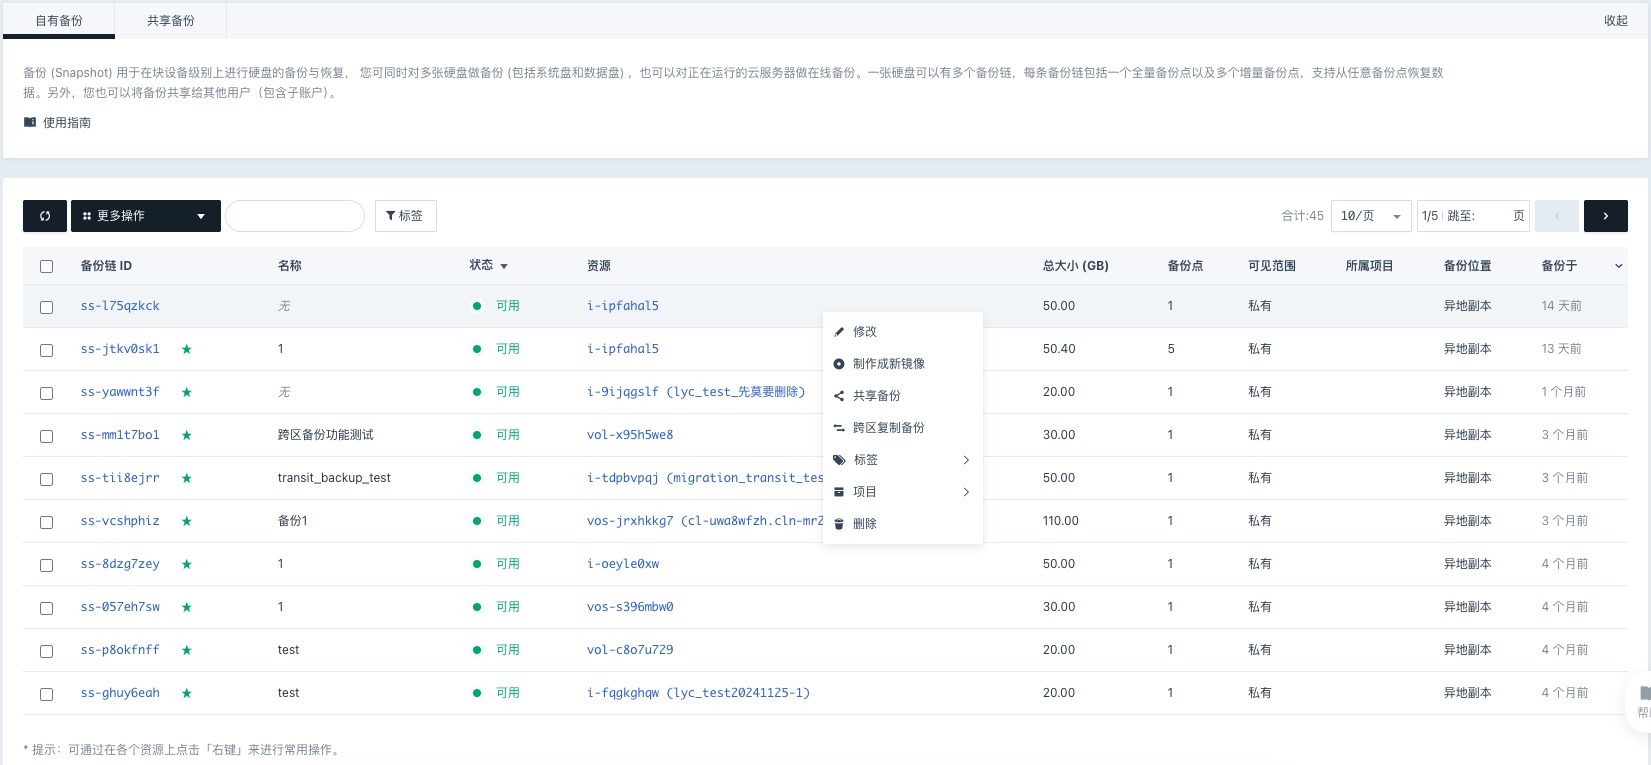Click the 制作成新镜像 disc icon
This screenshot has height=765, width=1651.
[839, 364]
